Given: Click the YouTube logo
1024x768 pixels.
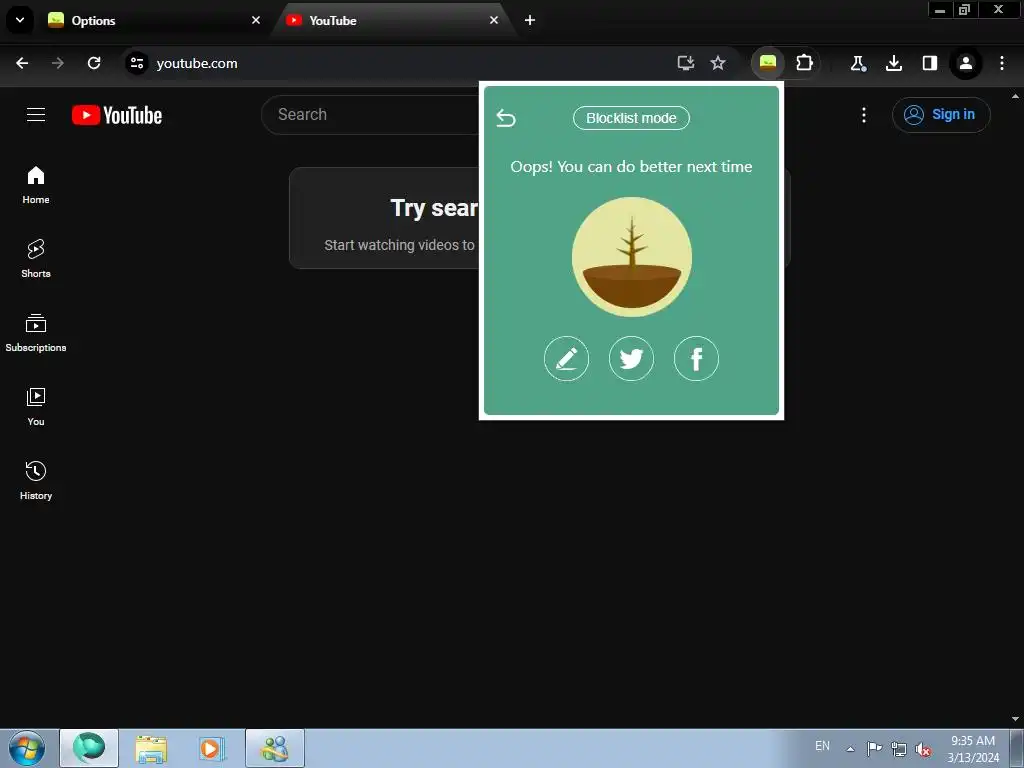Looking at the screenshot, I should 117,115.
